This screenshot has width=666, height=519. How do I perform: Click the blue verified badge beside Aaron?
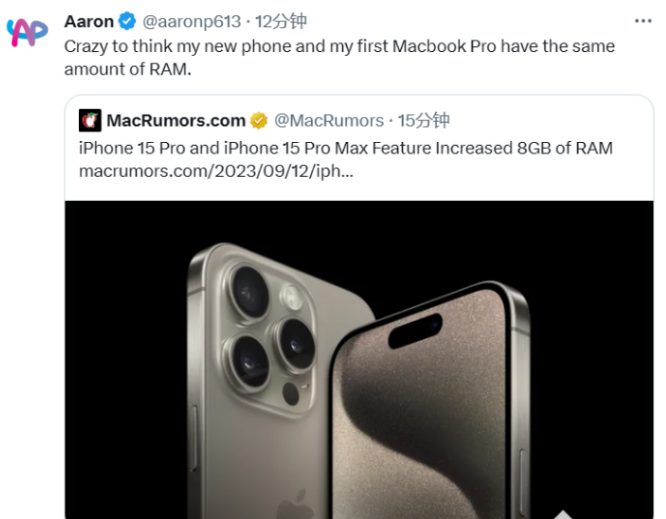coord(127,21)
